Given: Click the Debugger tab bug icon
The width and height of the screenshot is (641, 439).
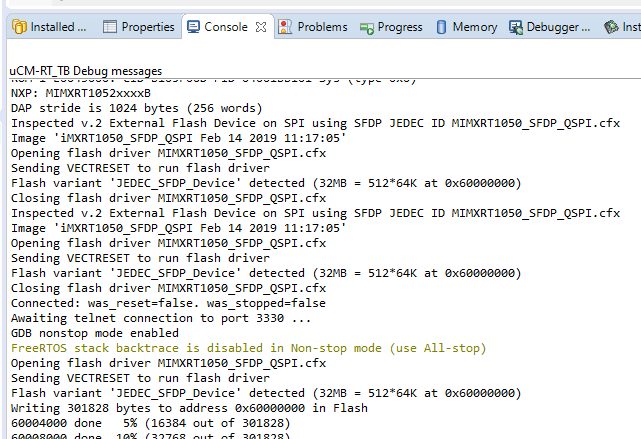Looking at the screenshot, I should tap(516, 27).
